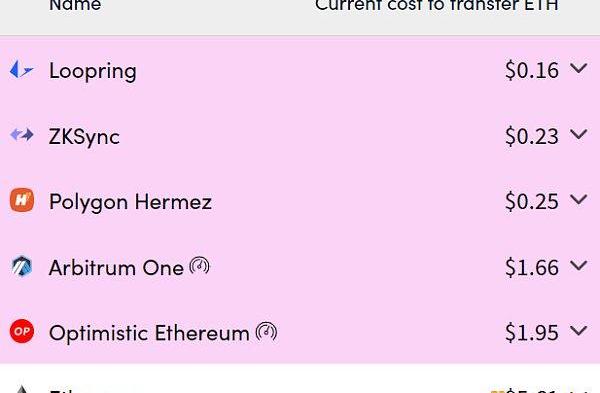Click the $1.66 Arbitrum cost value
600x393 pixels.
tap(532, 267)
